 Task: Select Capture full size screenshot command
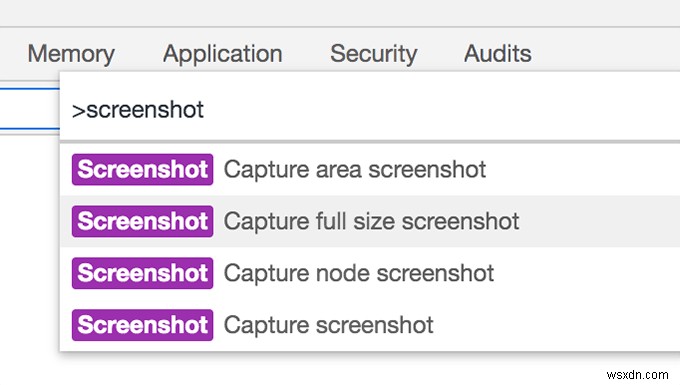369,221
